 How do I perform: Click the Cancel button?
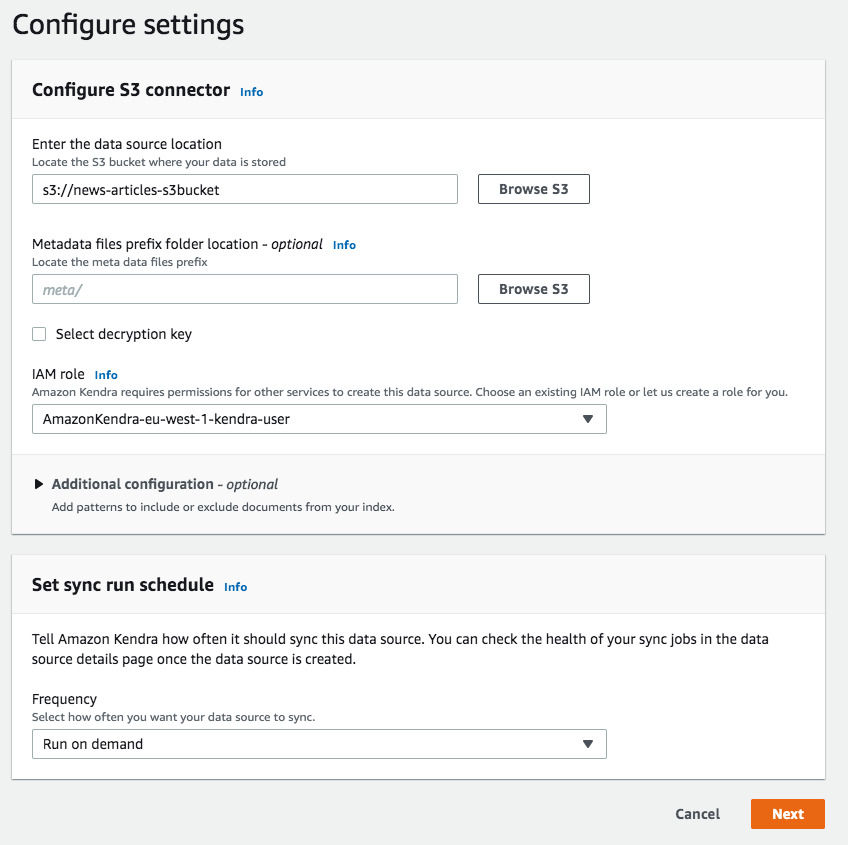[697, 814]
